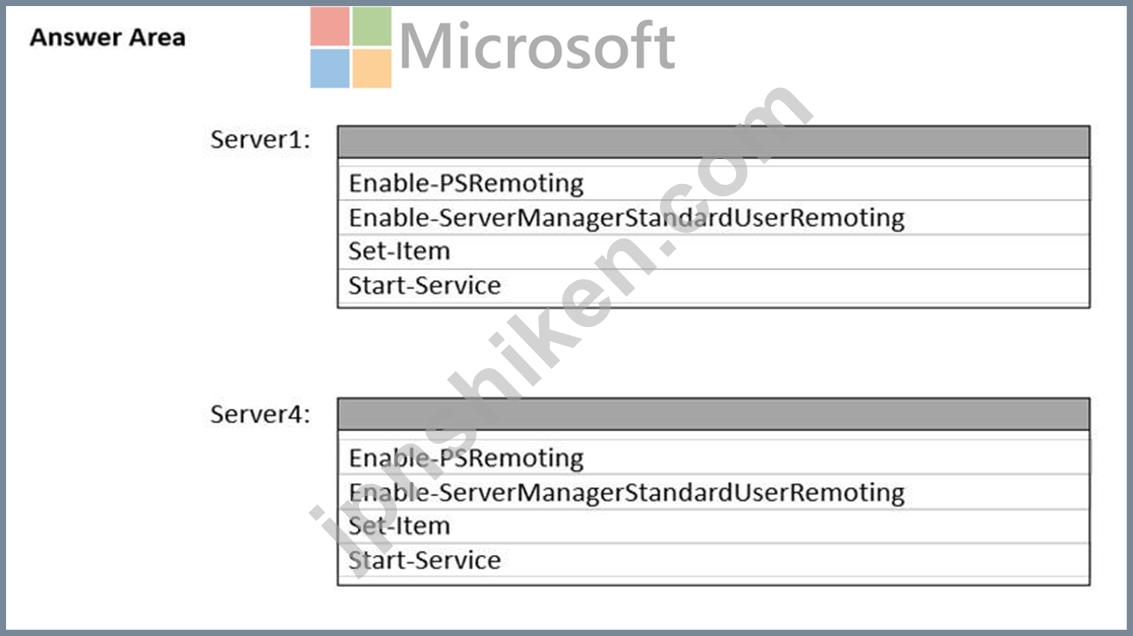This screenshot has height=636, width=1133.
Task: Click the Microsoft wordmark text
Action: point(537,47)
